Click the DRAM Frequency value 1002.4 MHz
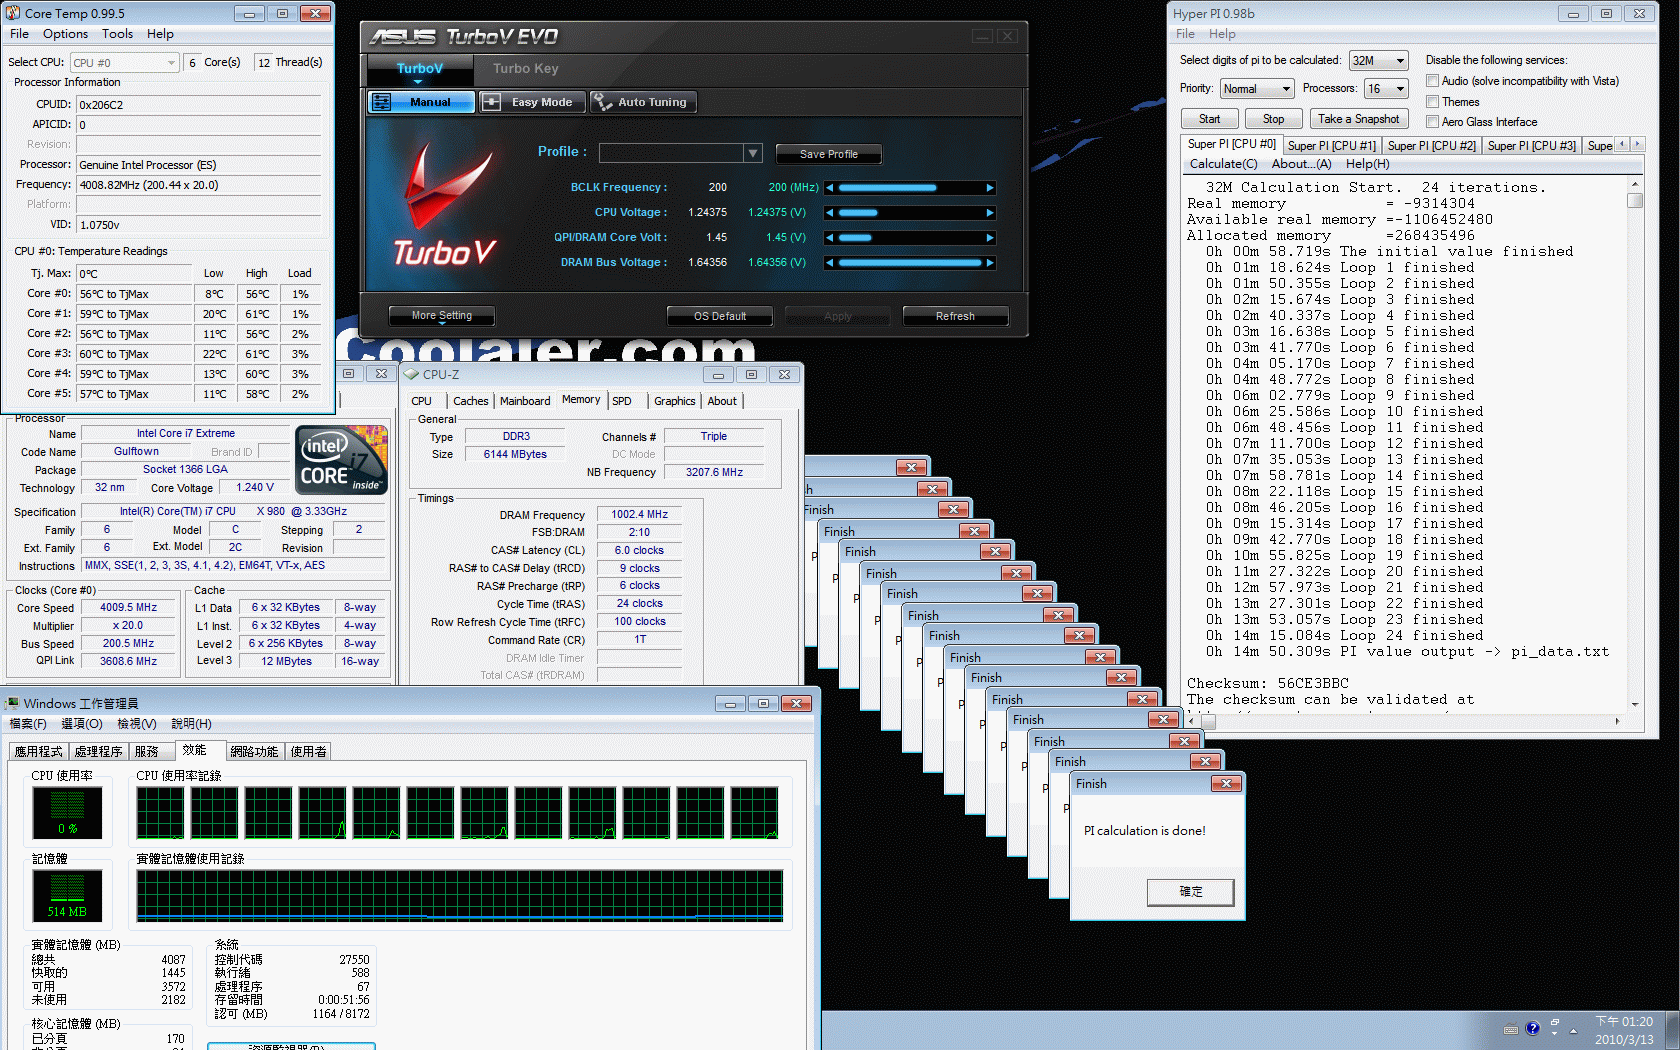 tap(640, 515)
